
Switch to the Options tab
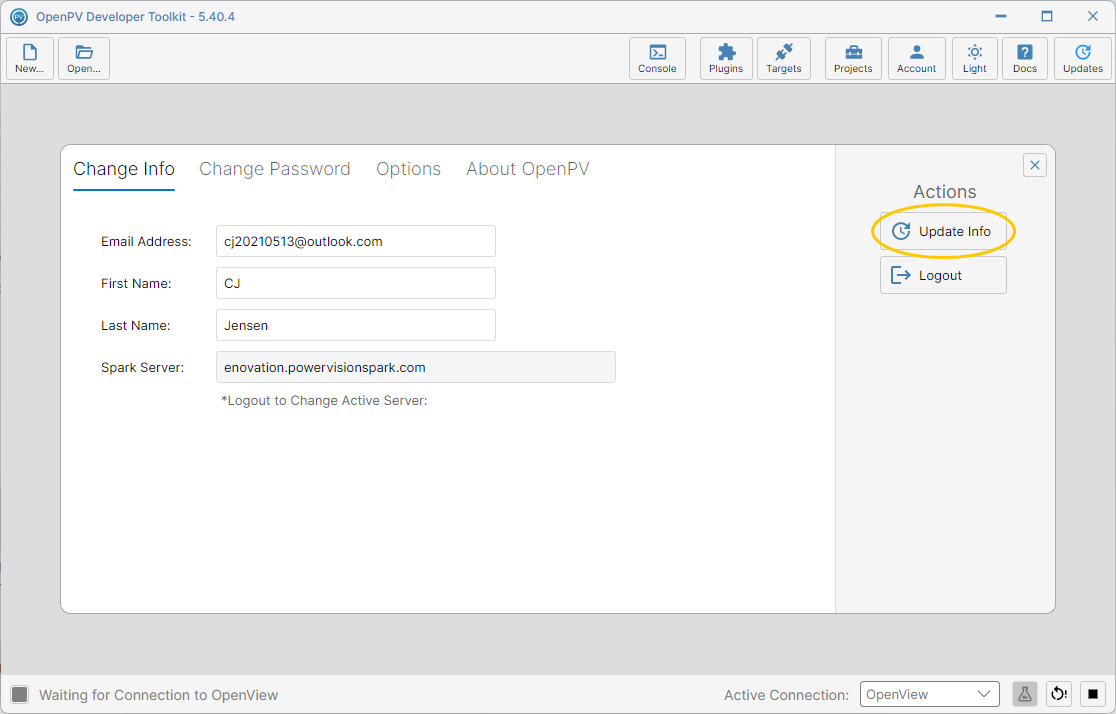409,169
